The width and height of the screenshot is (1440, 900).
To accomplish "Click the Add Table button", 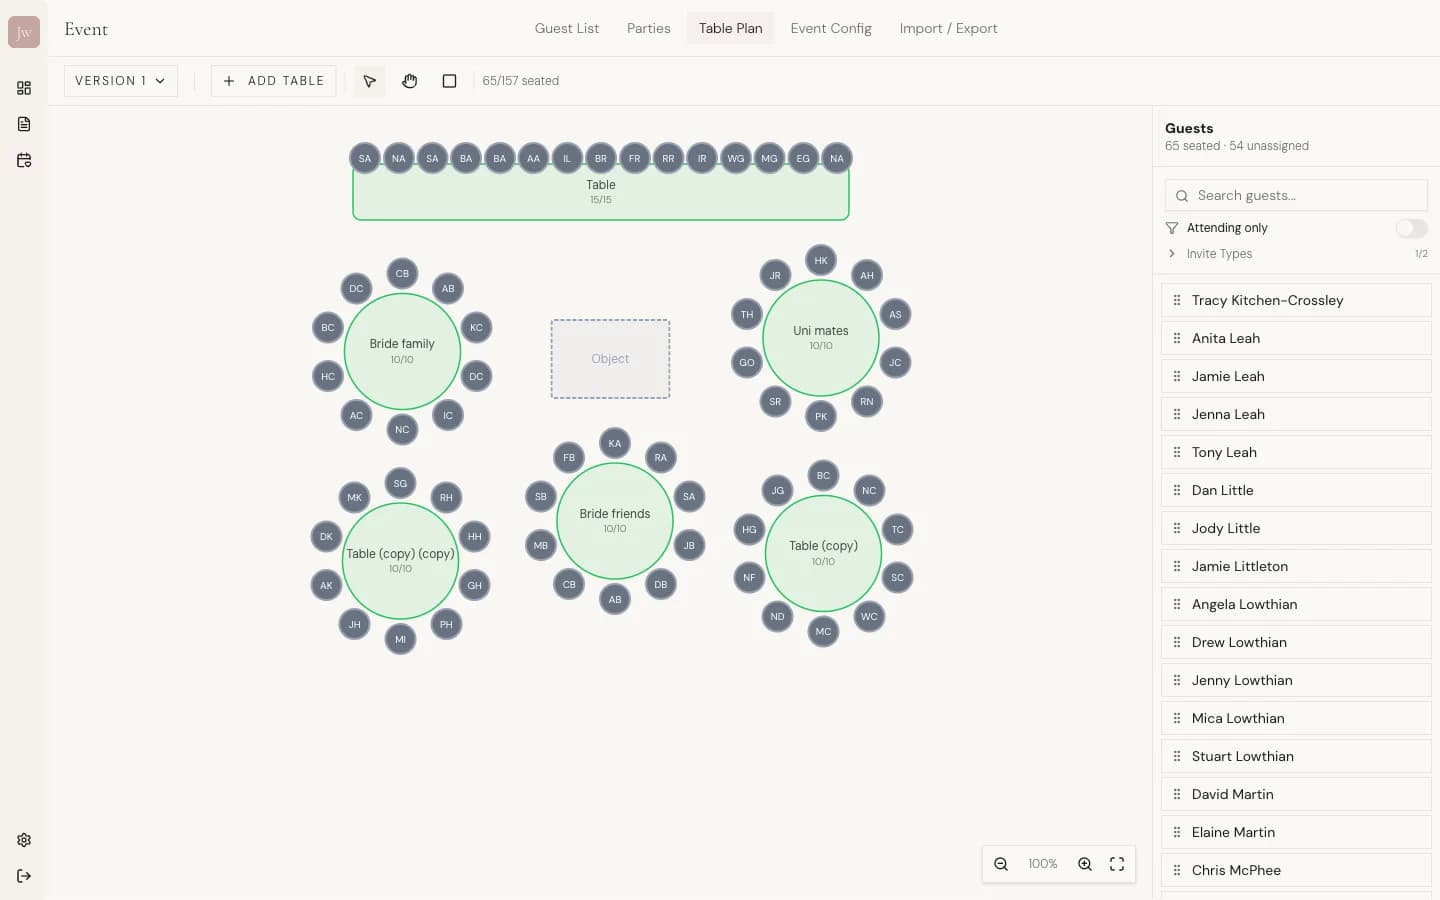I will 273,81.
